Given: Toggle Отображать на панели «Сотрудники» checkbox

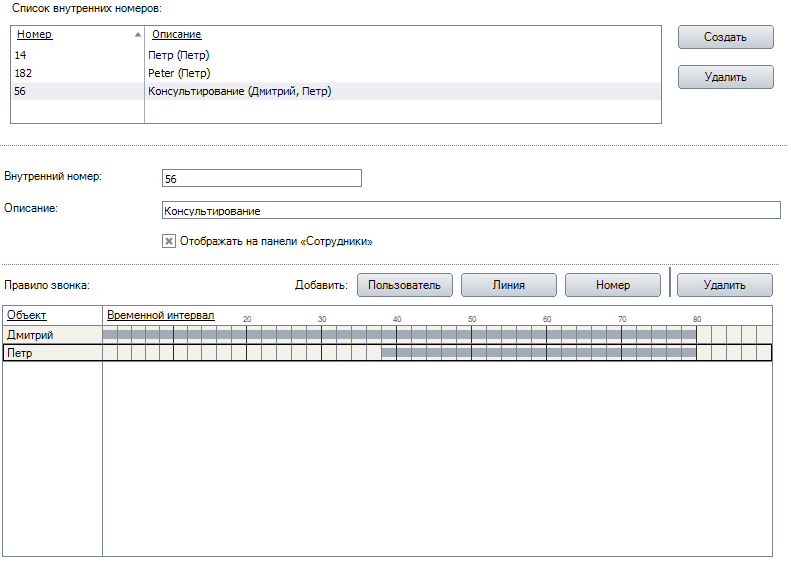Looking at the screenshot, I should click(x=168, y=241).
